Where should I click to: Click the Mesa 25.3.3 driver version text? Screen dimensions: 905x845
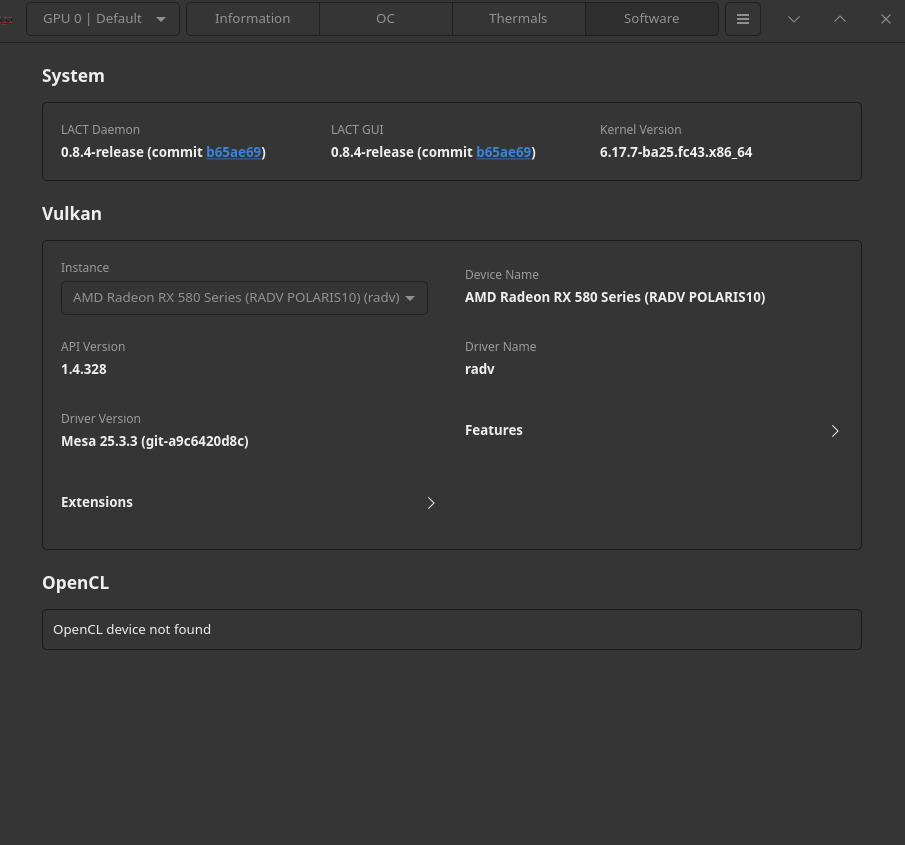point(154,441)
